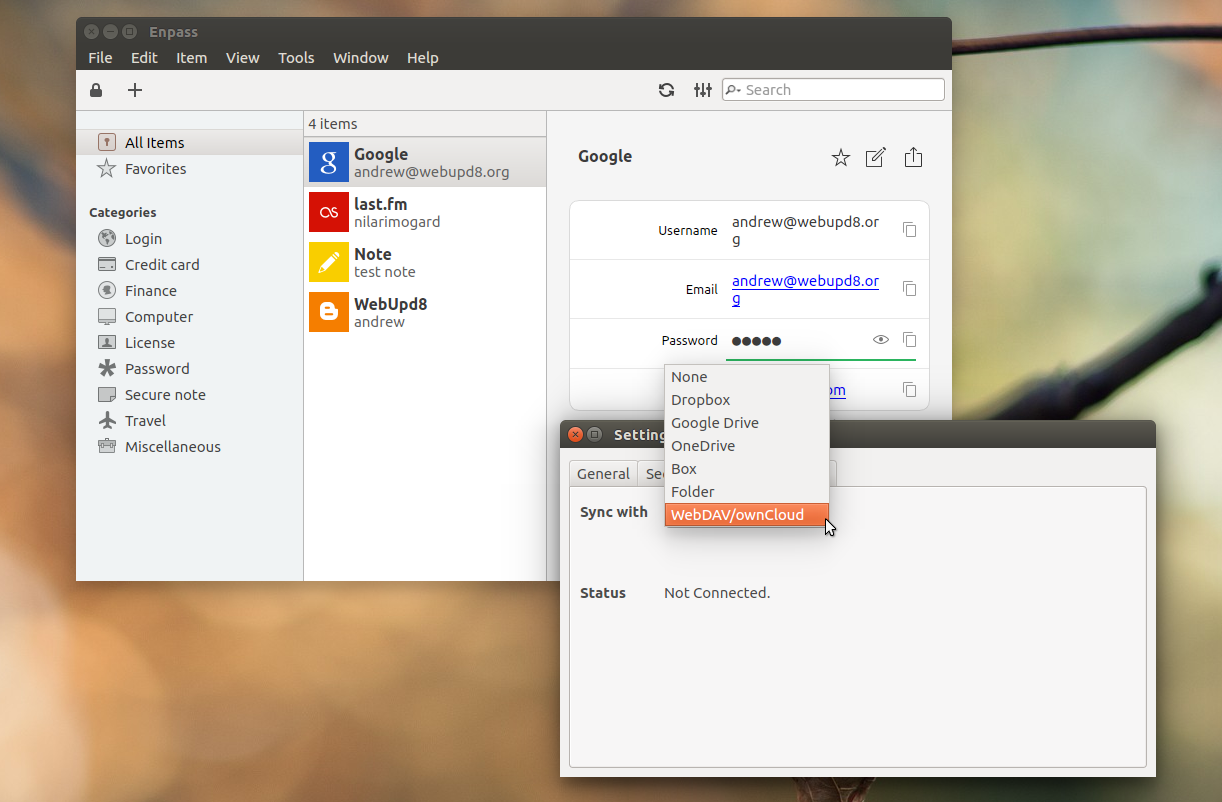
Task: Open the File menu
Action: pos(100,58)
